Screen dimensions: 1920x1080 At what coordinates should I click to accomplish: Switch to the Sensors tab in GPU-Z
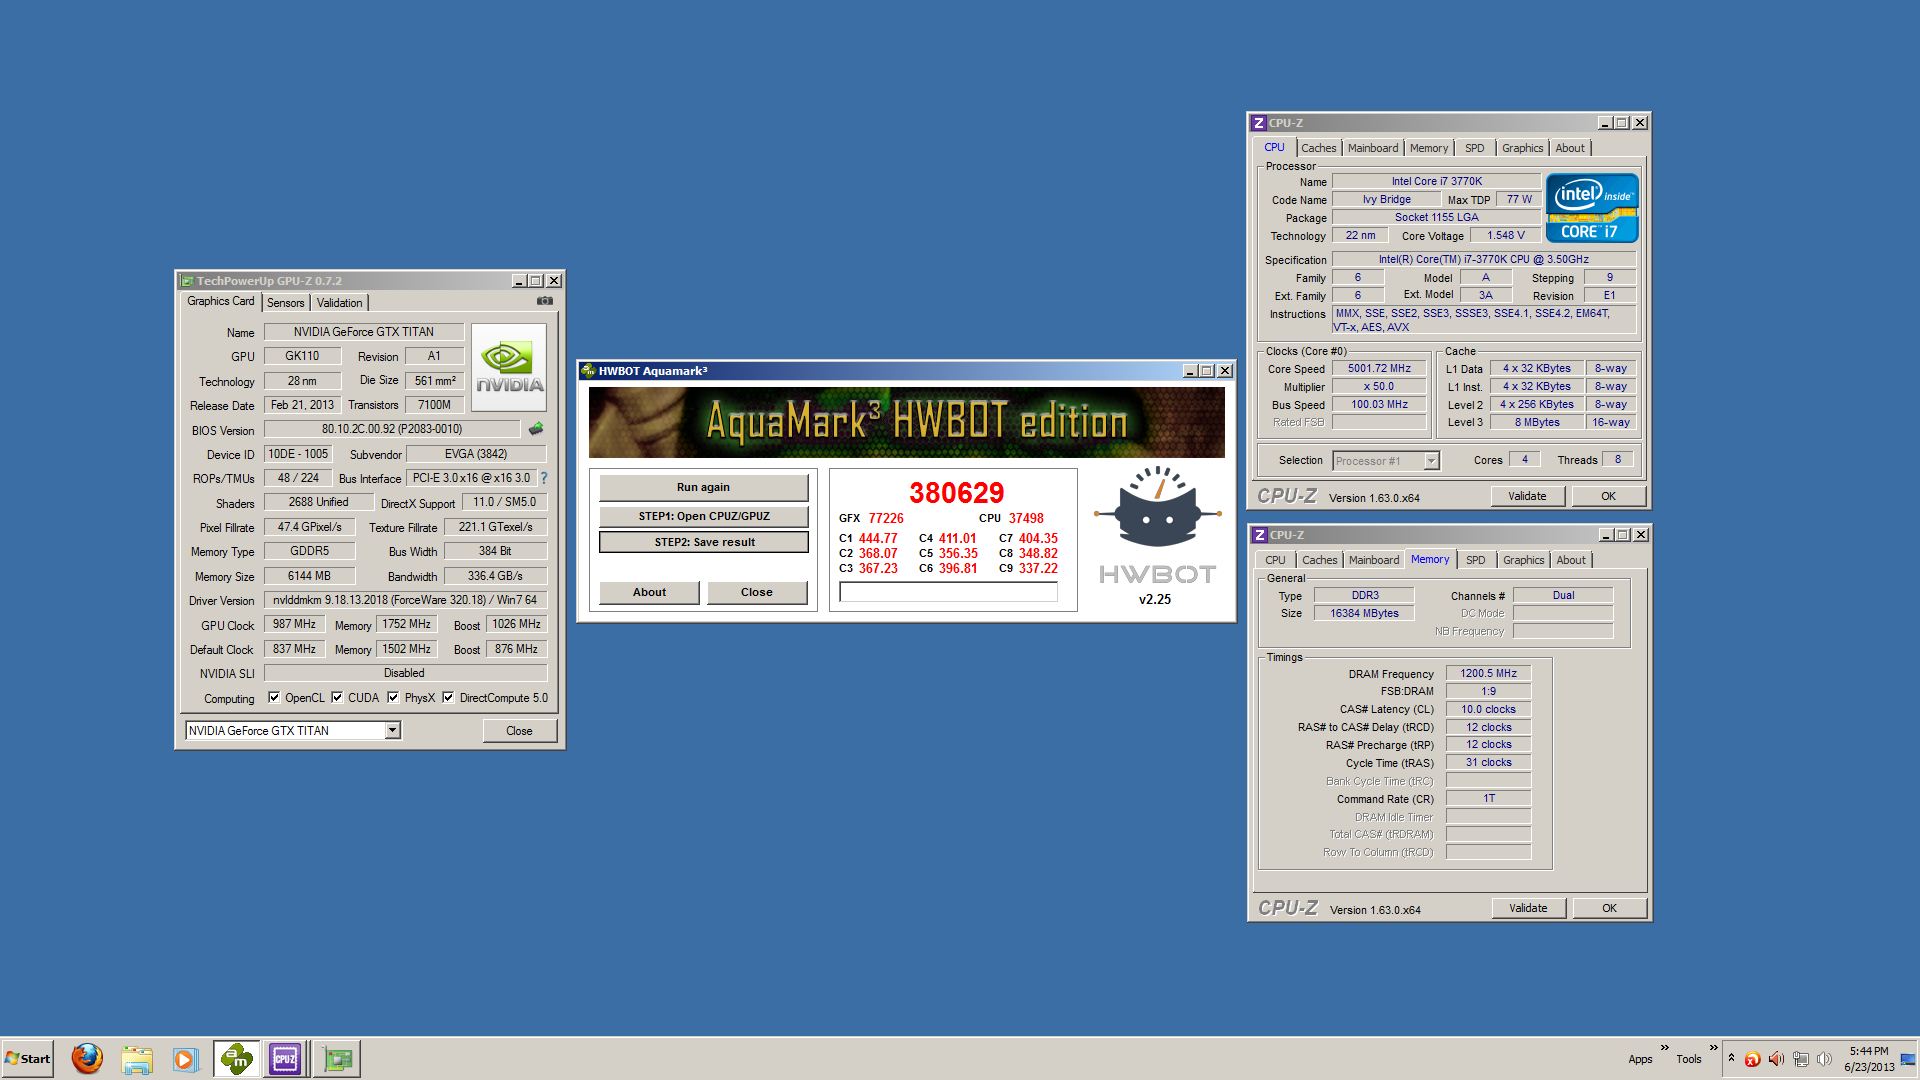point(285,303)
